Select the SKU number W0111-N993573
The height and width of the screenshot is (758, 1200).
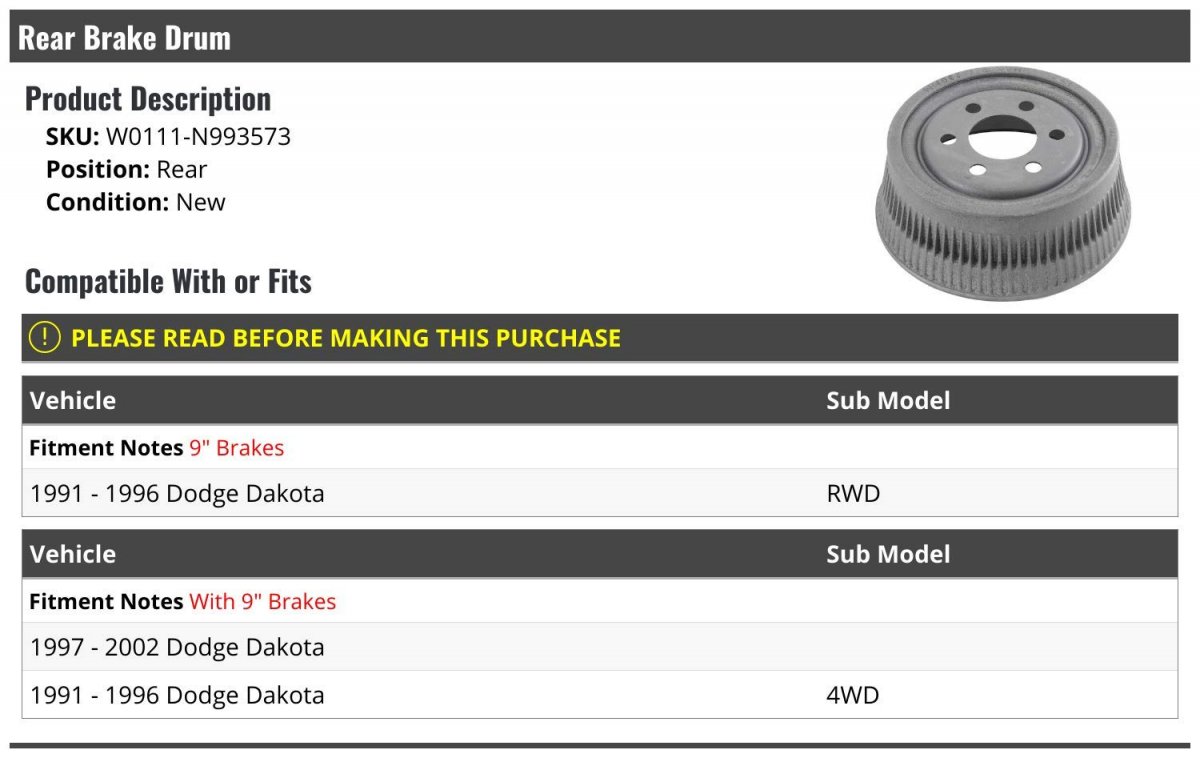pyautogui.click(x=198, y=137)
